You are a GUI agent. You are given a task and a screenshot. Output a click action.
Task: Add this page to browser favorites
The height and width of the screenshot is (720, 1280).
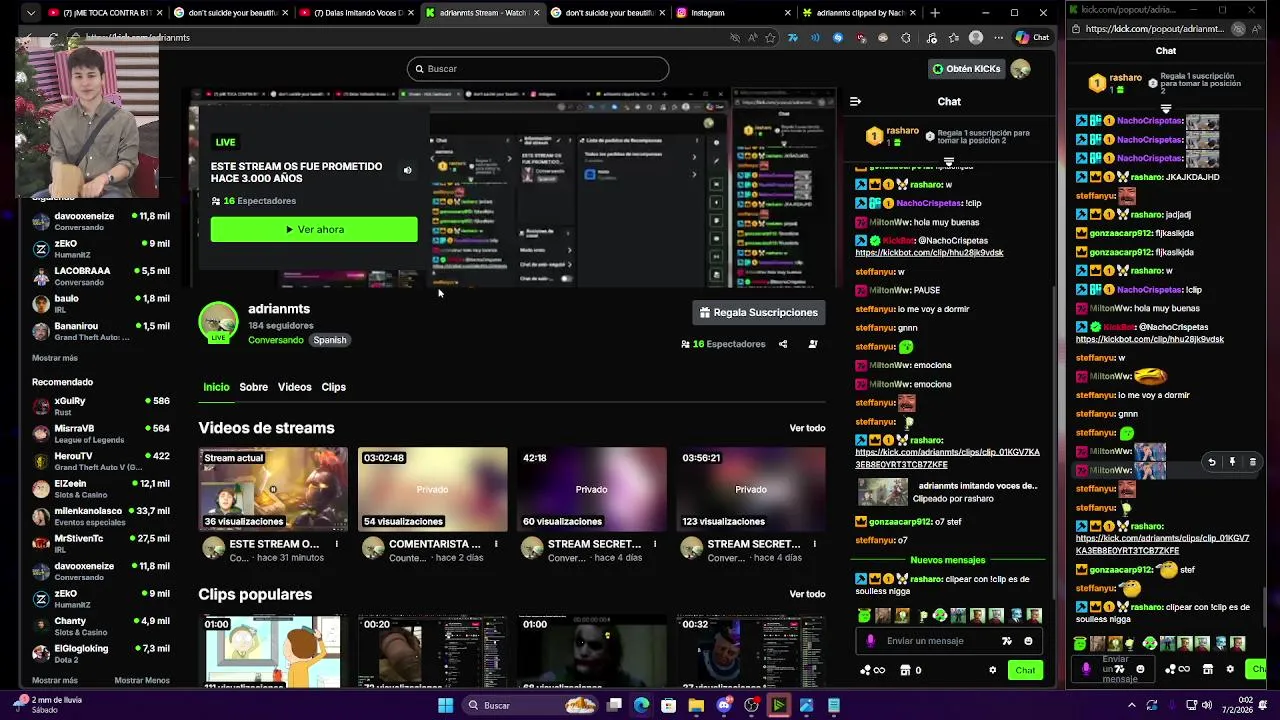[x=770, y=38]
